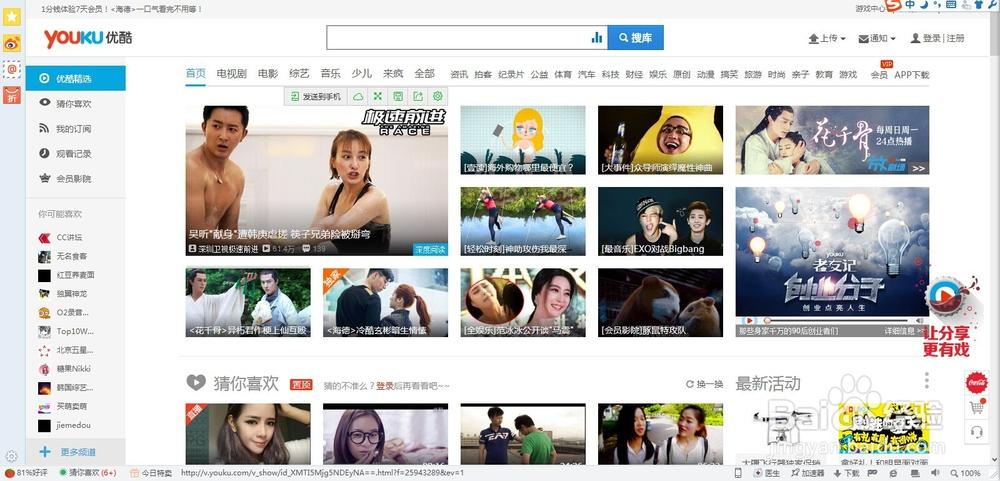The image size is (1000, 481).
Task: Open the mail @ icon in sidebar
Action: [12, 69]
